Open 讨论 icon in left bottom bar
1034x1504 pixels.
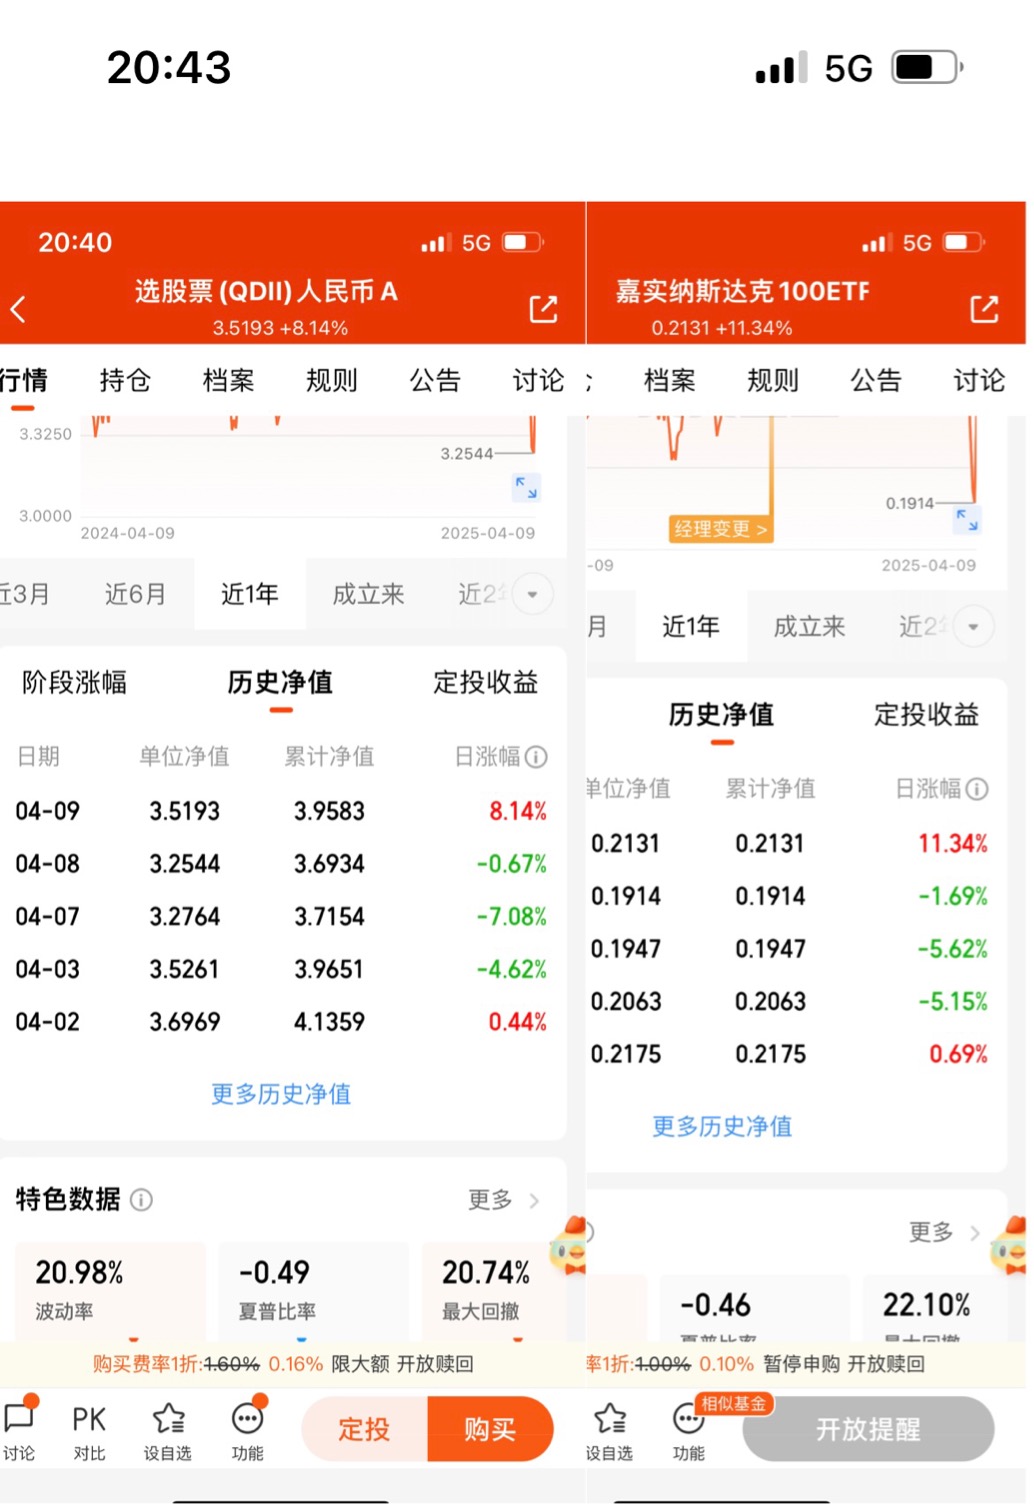point(20,1430)
